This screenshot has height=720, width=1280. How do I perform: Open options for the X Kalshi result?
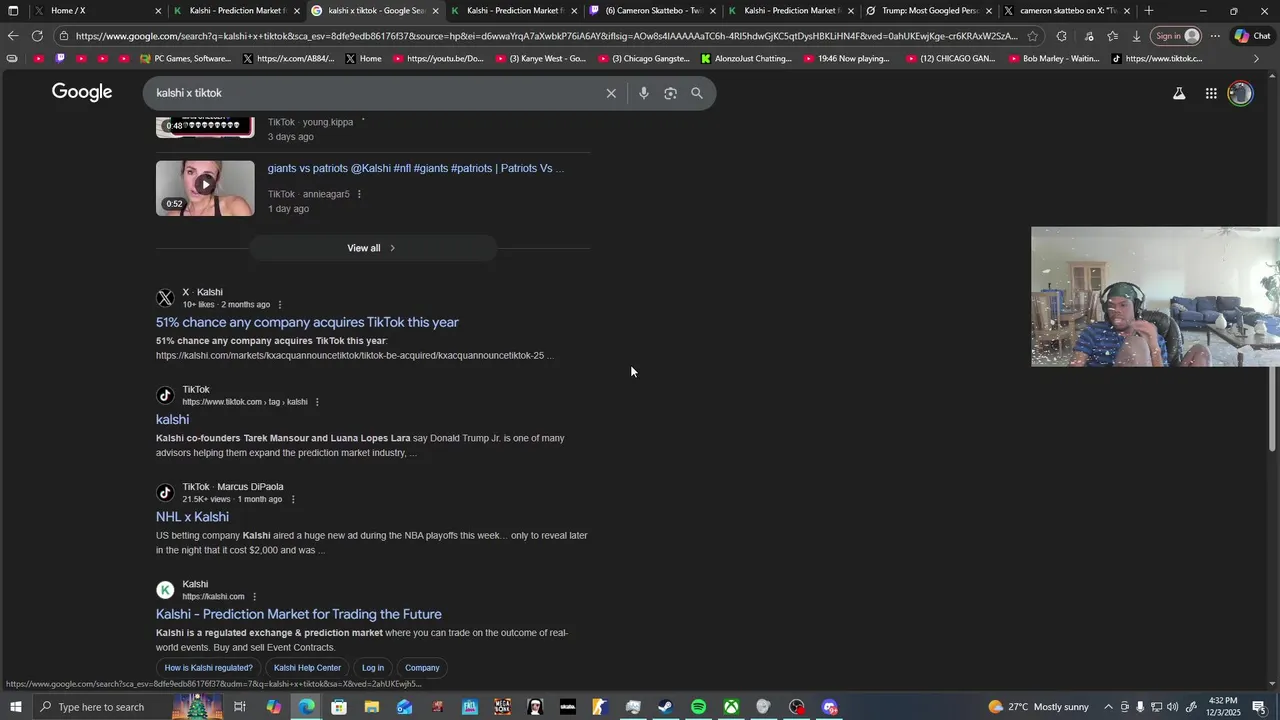click(x=280, y=305)
